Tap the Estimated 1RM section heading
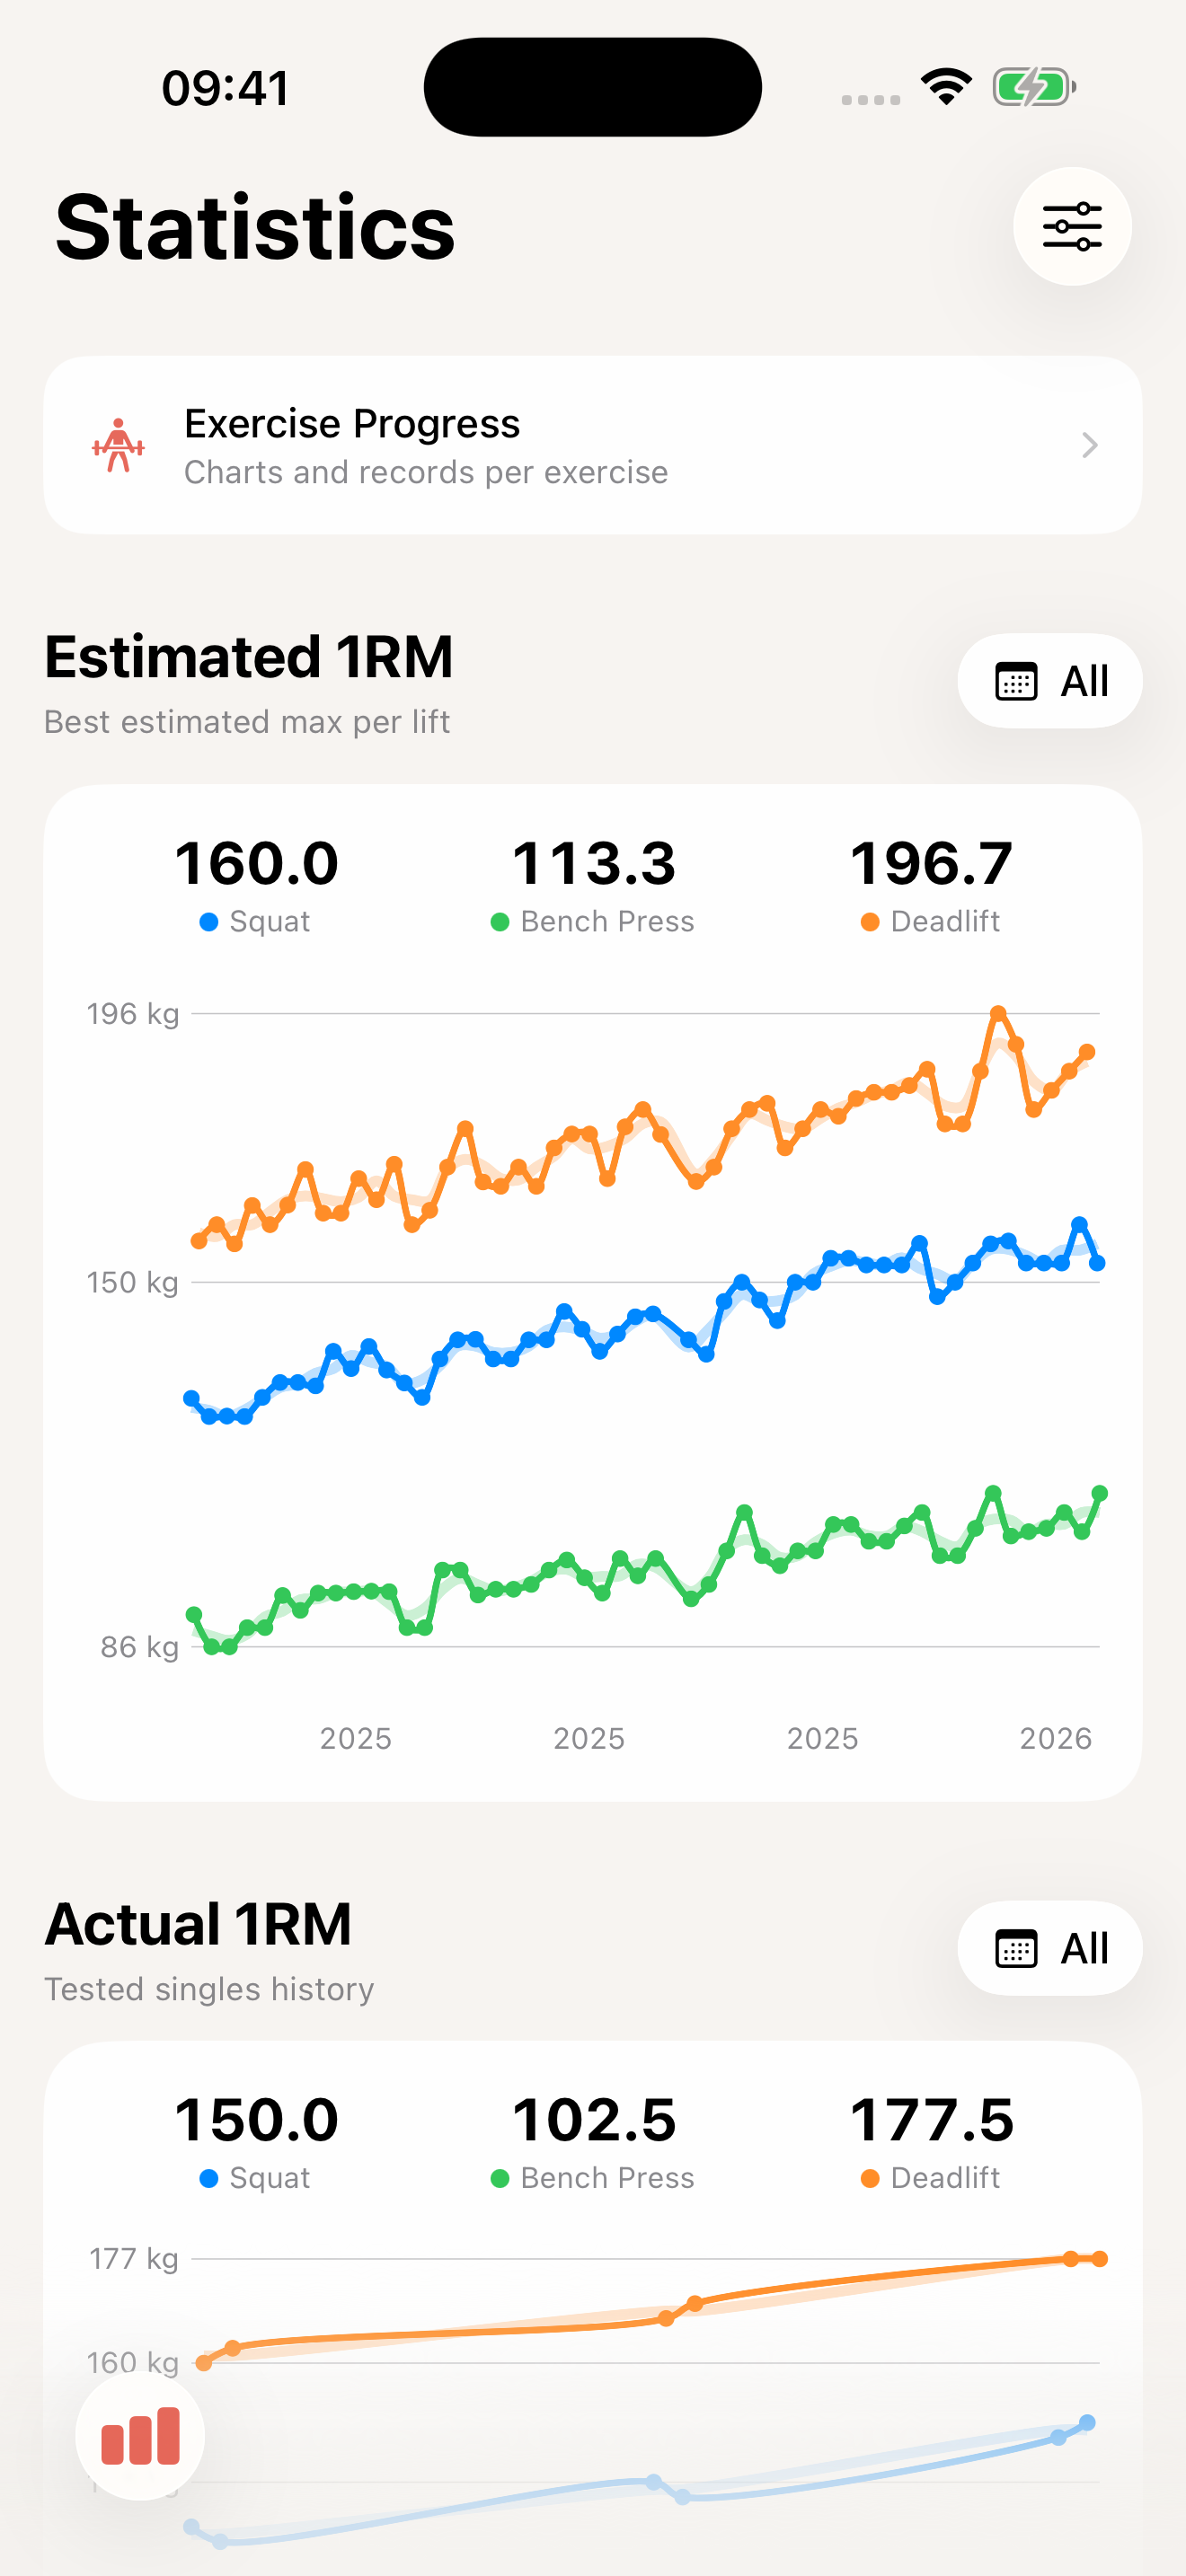 pos(249,657)
